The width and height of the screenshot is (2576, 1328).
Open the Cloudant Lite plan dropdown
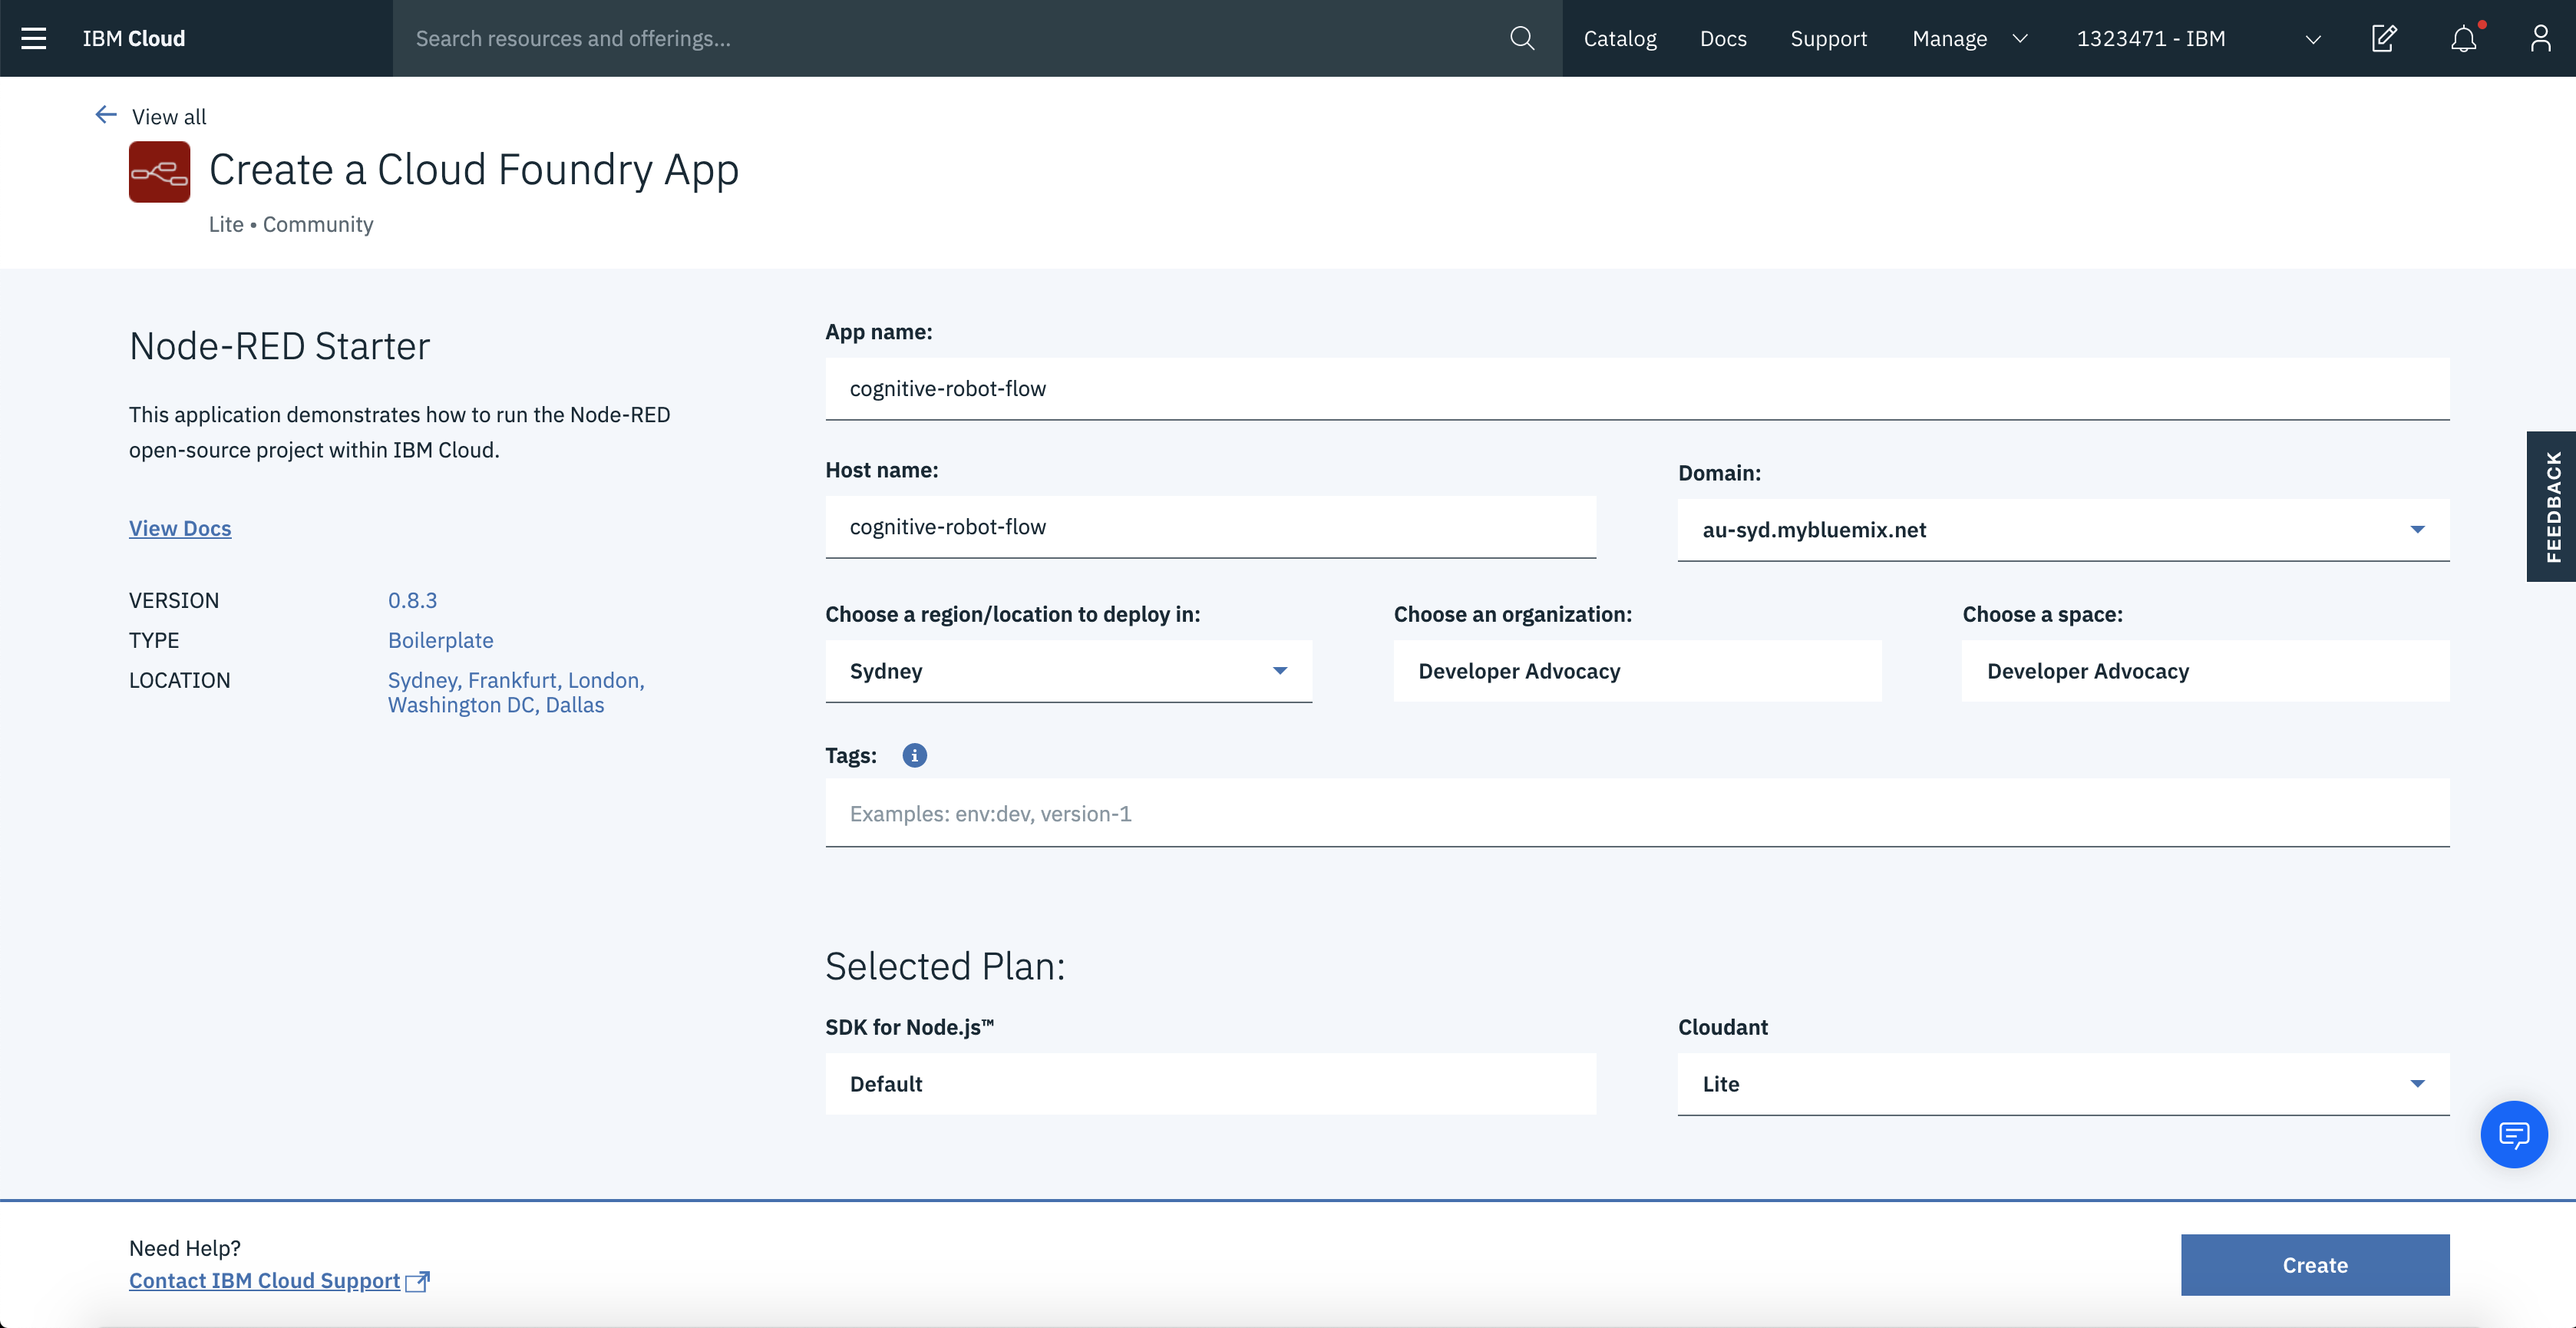coord(2063,1084)
